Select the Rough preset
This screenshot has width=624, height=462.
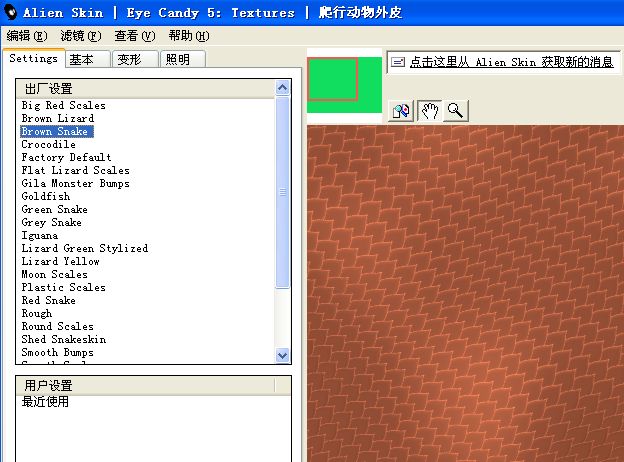(37, 314)
